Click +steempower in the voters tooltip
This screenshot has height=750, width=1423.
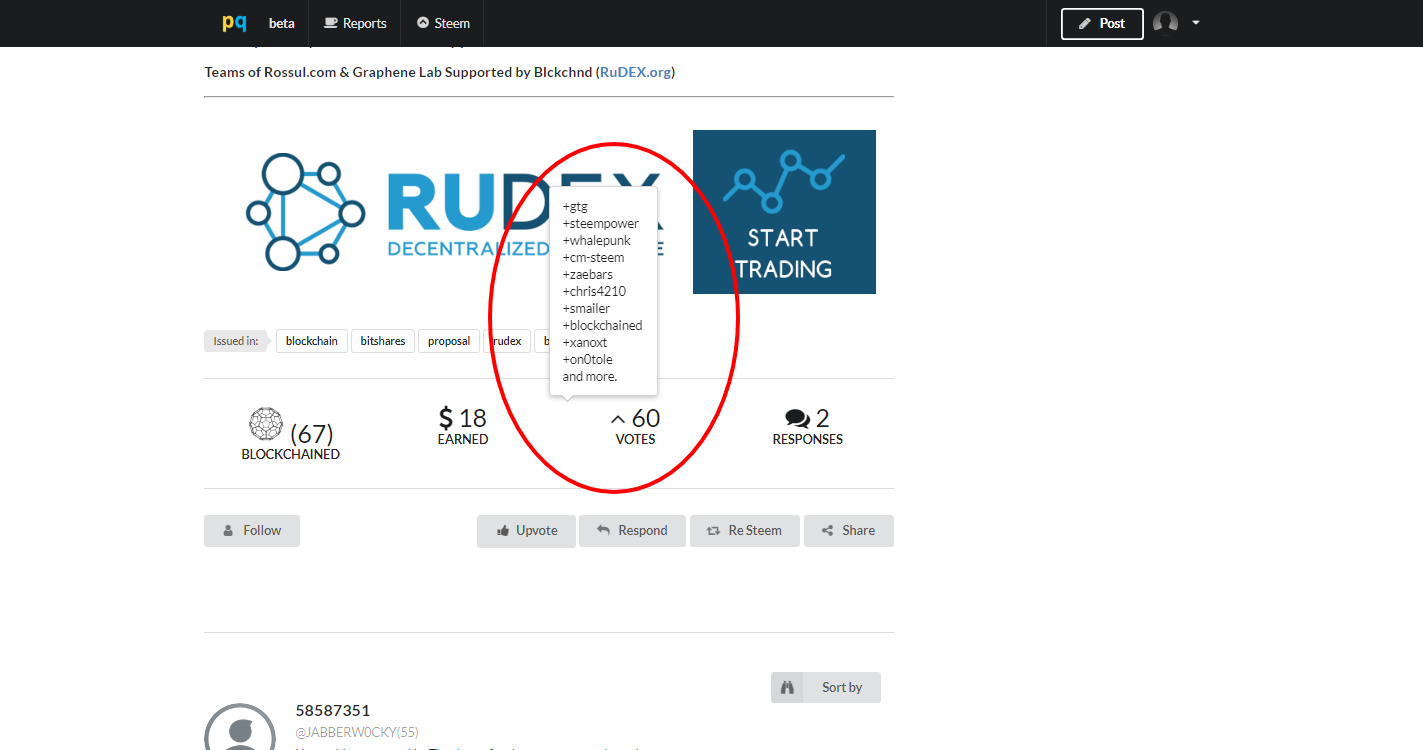tap(600, 224)
